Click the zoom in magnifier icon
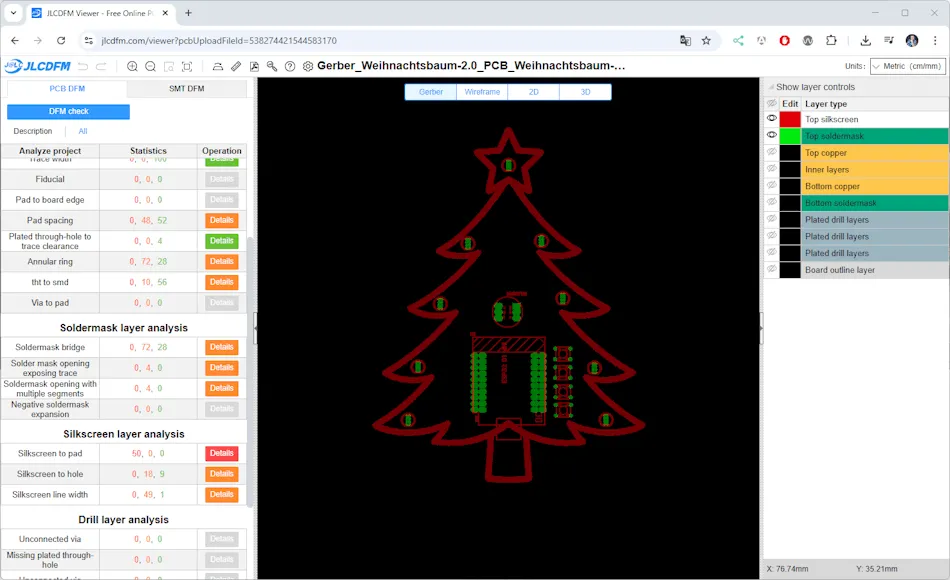Image resolution: width=950 pixels, height=580 pixels. click(132, 67)
